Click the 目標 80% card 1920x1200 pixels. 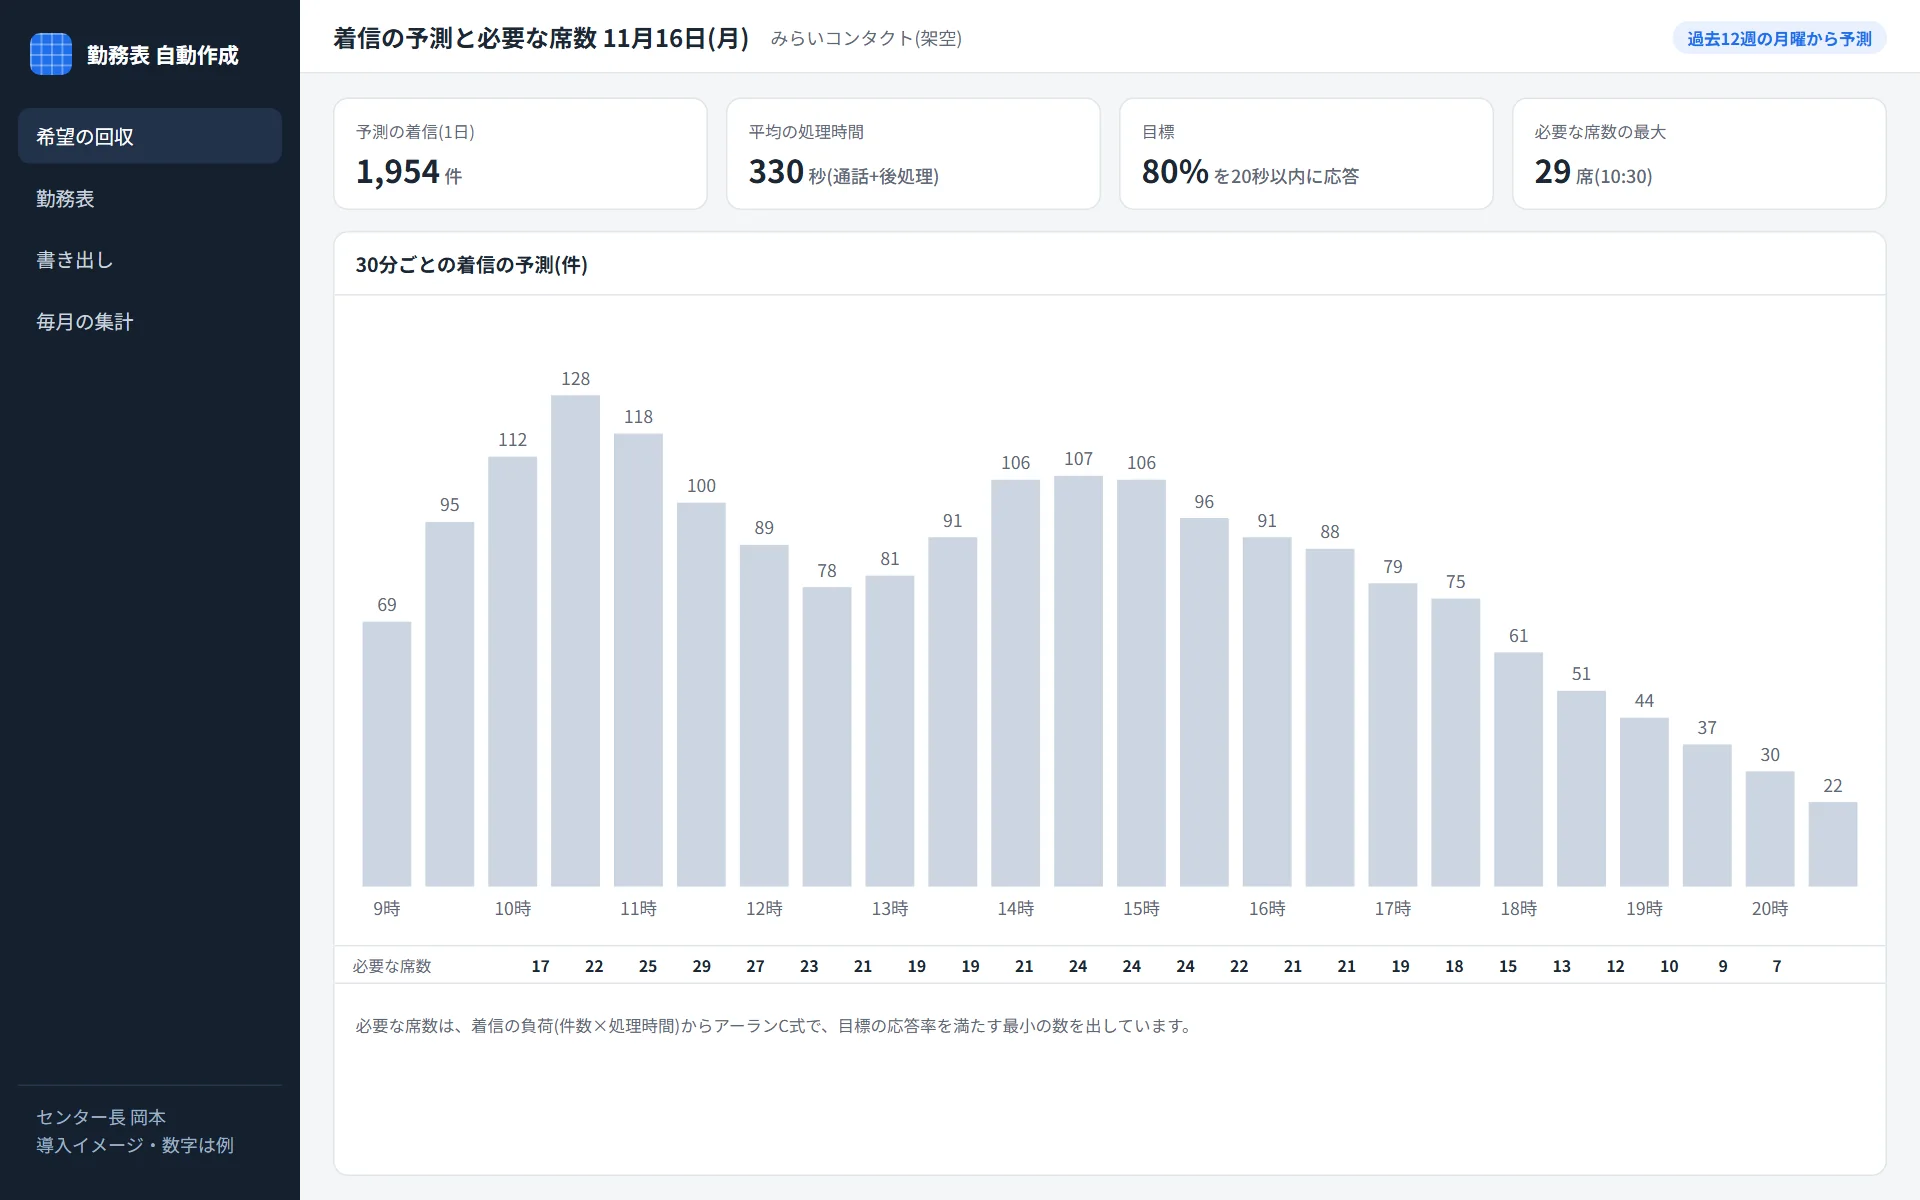tap(1306, 154)
